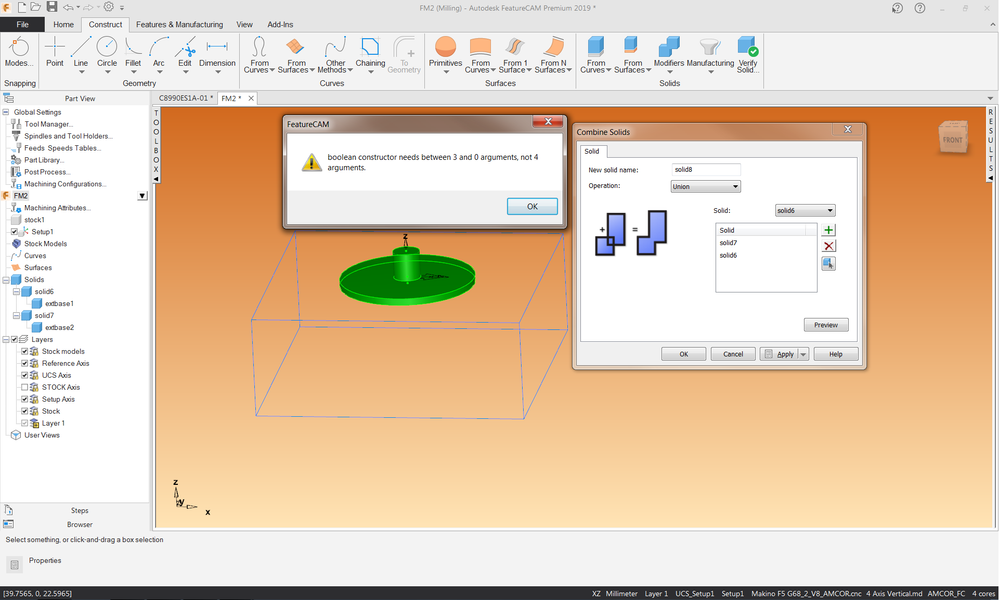Click Cancel in Combine Solids dialog

click(x=733, y=354)
